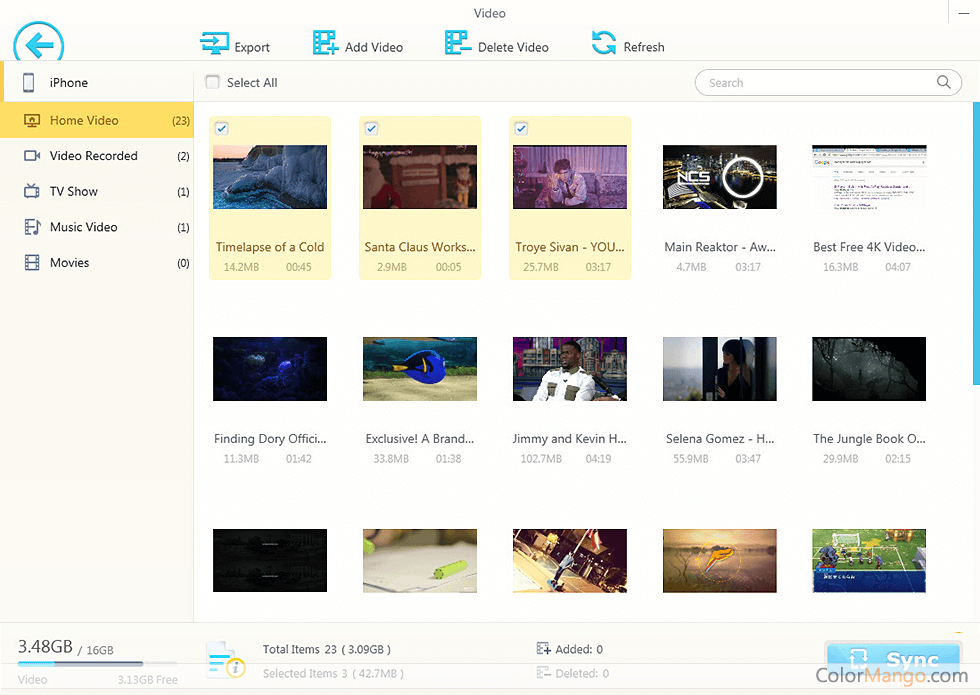Click the blue back arrow button
This screenshot has height=695, width=980.
click(x=39, y=46)
